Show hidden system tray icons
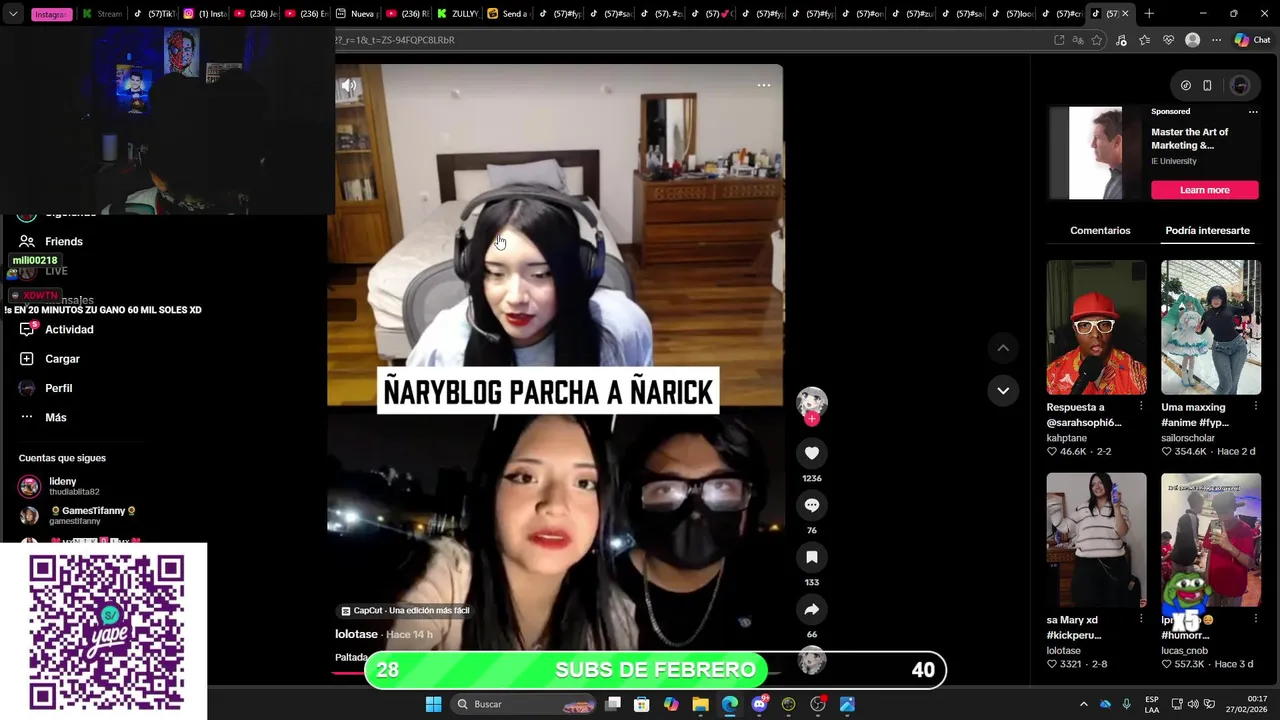The width and height of the screenshot is (1280, 720). click(x=1083, y=704)
